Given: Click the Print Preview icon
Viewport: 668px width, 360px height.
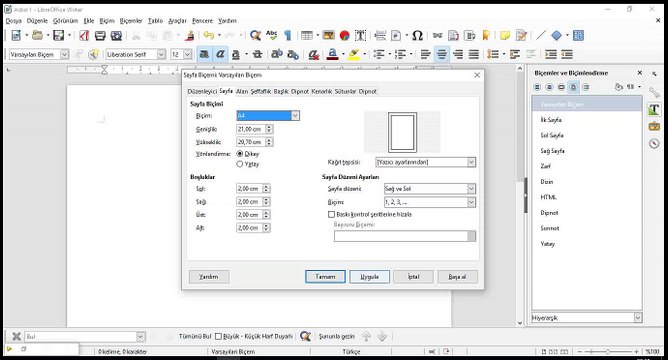Looking at the screenshot, I should pyautogui.click(x=116, y=36).
